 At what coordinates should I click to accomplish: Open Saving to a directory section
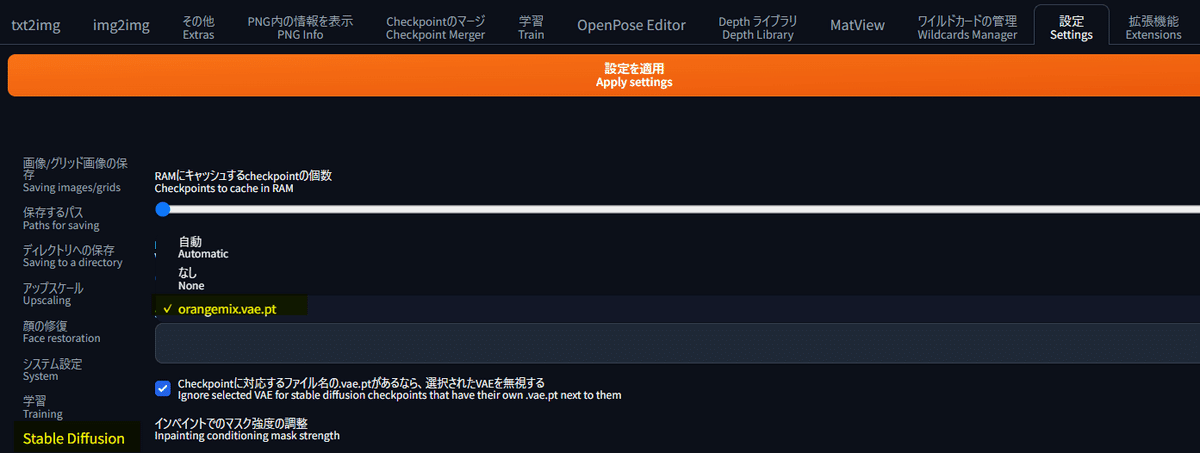pyautogui.click(x=72, y=255)
